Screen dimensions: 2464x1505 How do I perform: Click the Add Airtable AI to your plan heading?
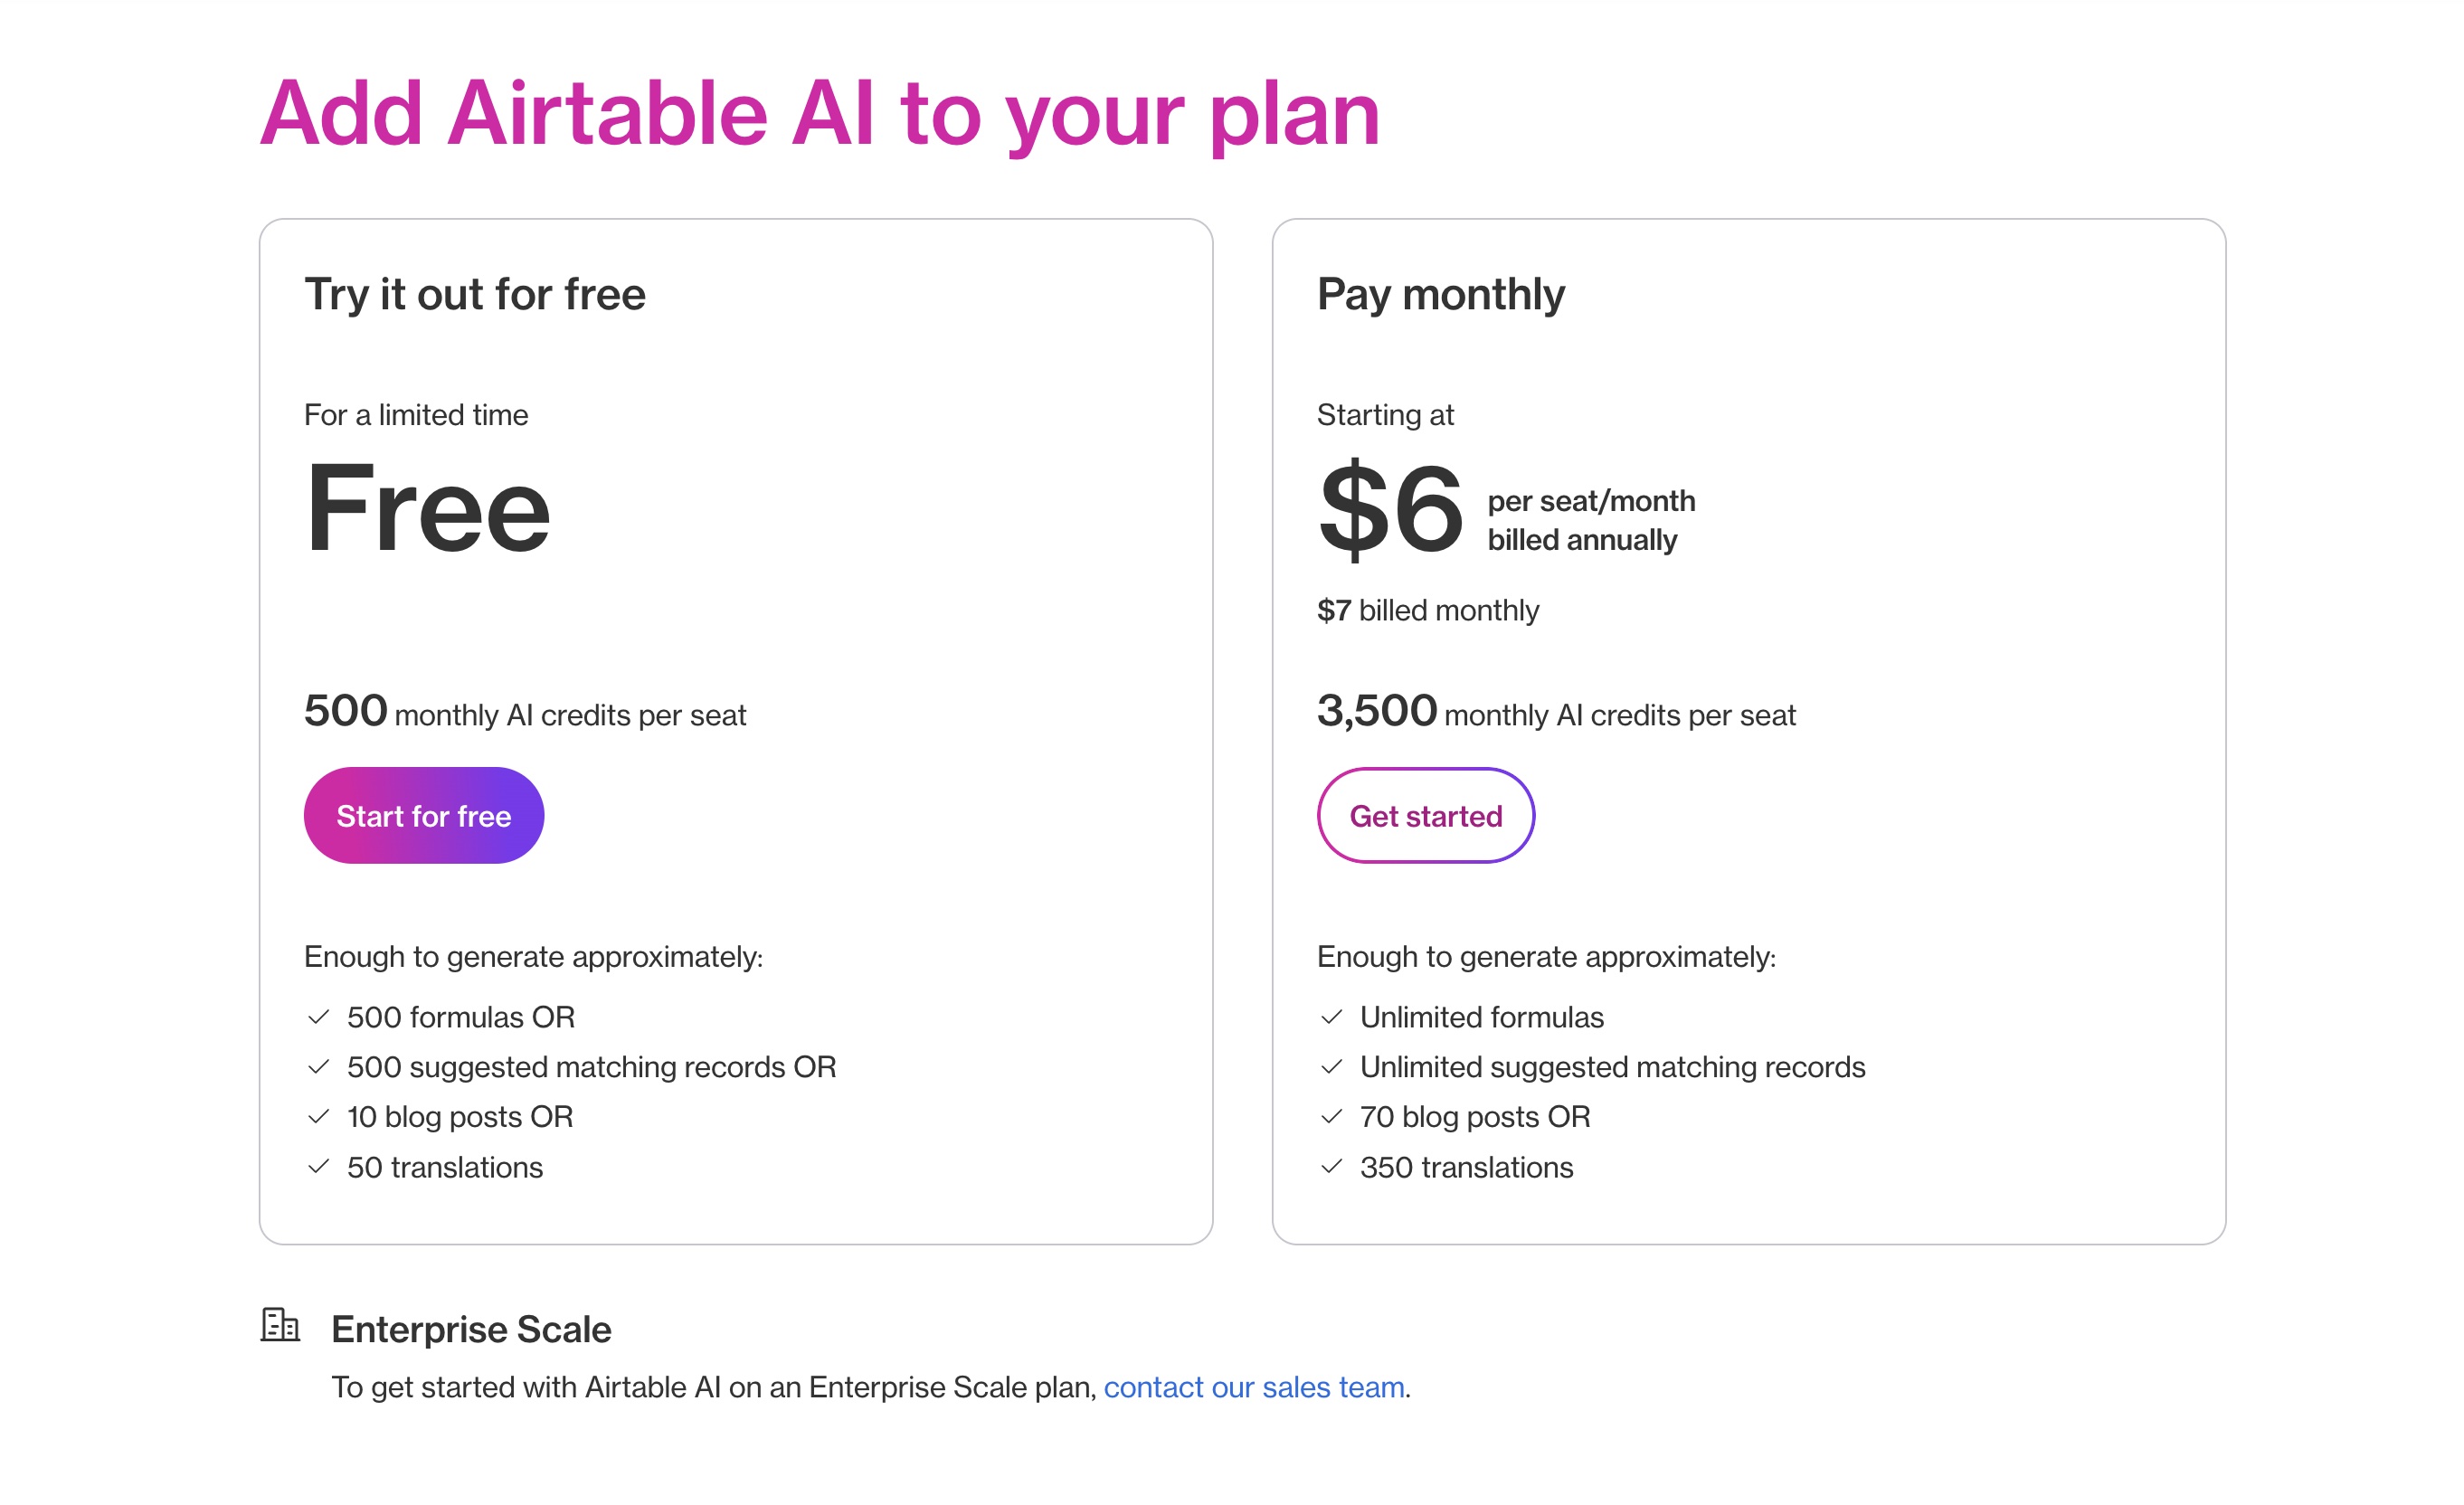click(x=820, y=115)
